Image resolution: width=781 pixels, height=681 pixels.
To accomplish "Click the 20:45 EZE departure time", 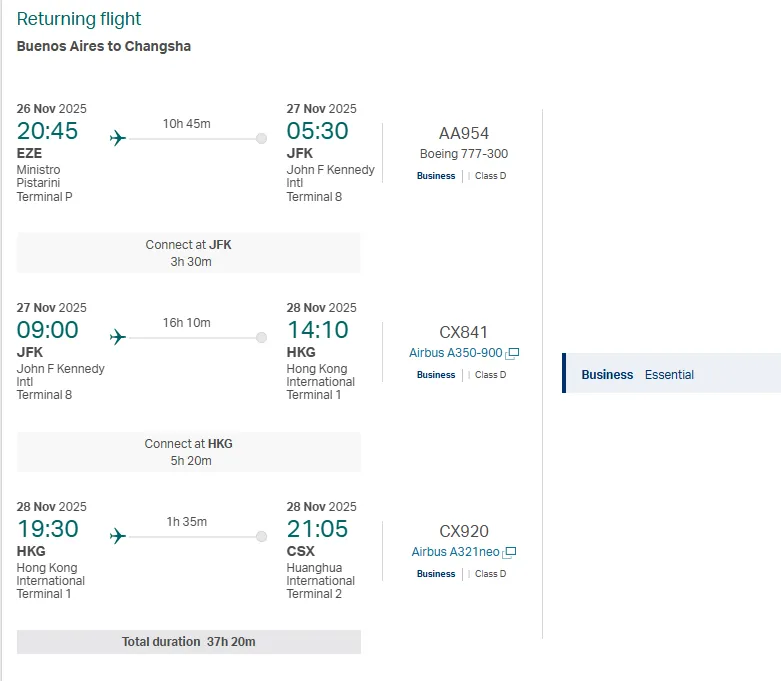I will pos(47,131).
